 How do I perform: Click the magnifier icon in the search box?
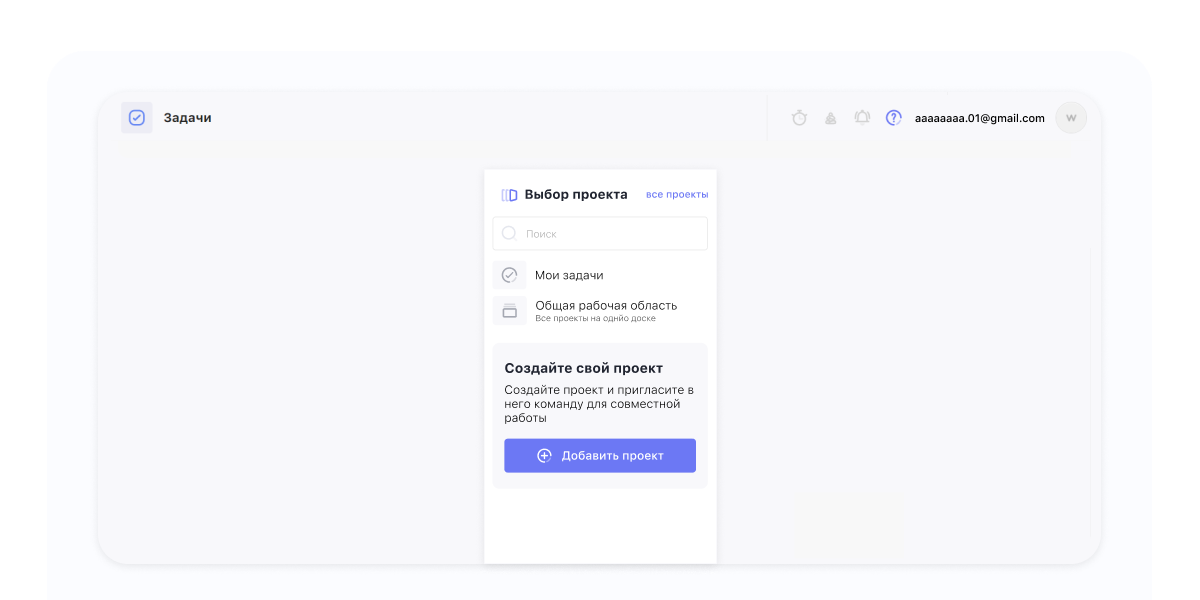[509, 233]
